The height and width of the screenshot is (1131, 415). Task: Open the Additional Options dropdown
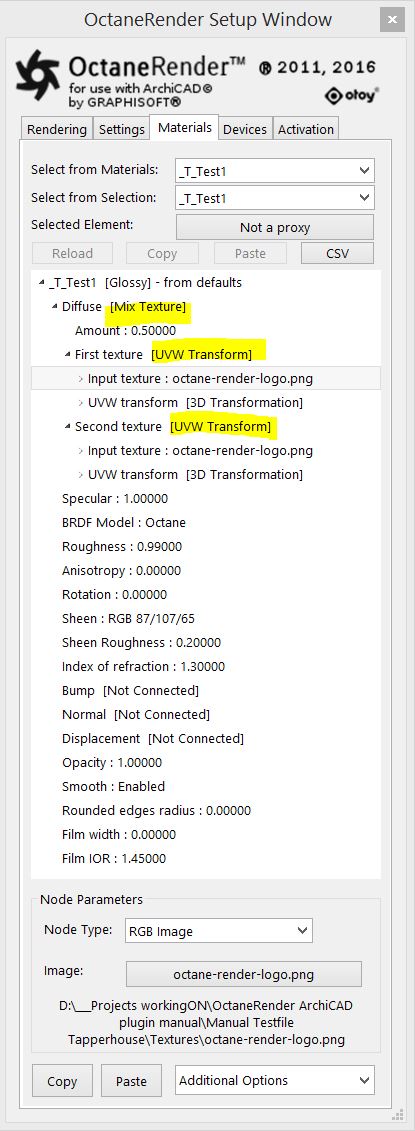tap(275, 1080)
